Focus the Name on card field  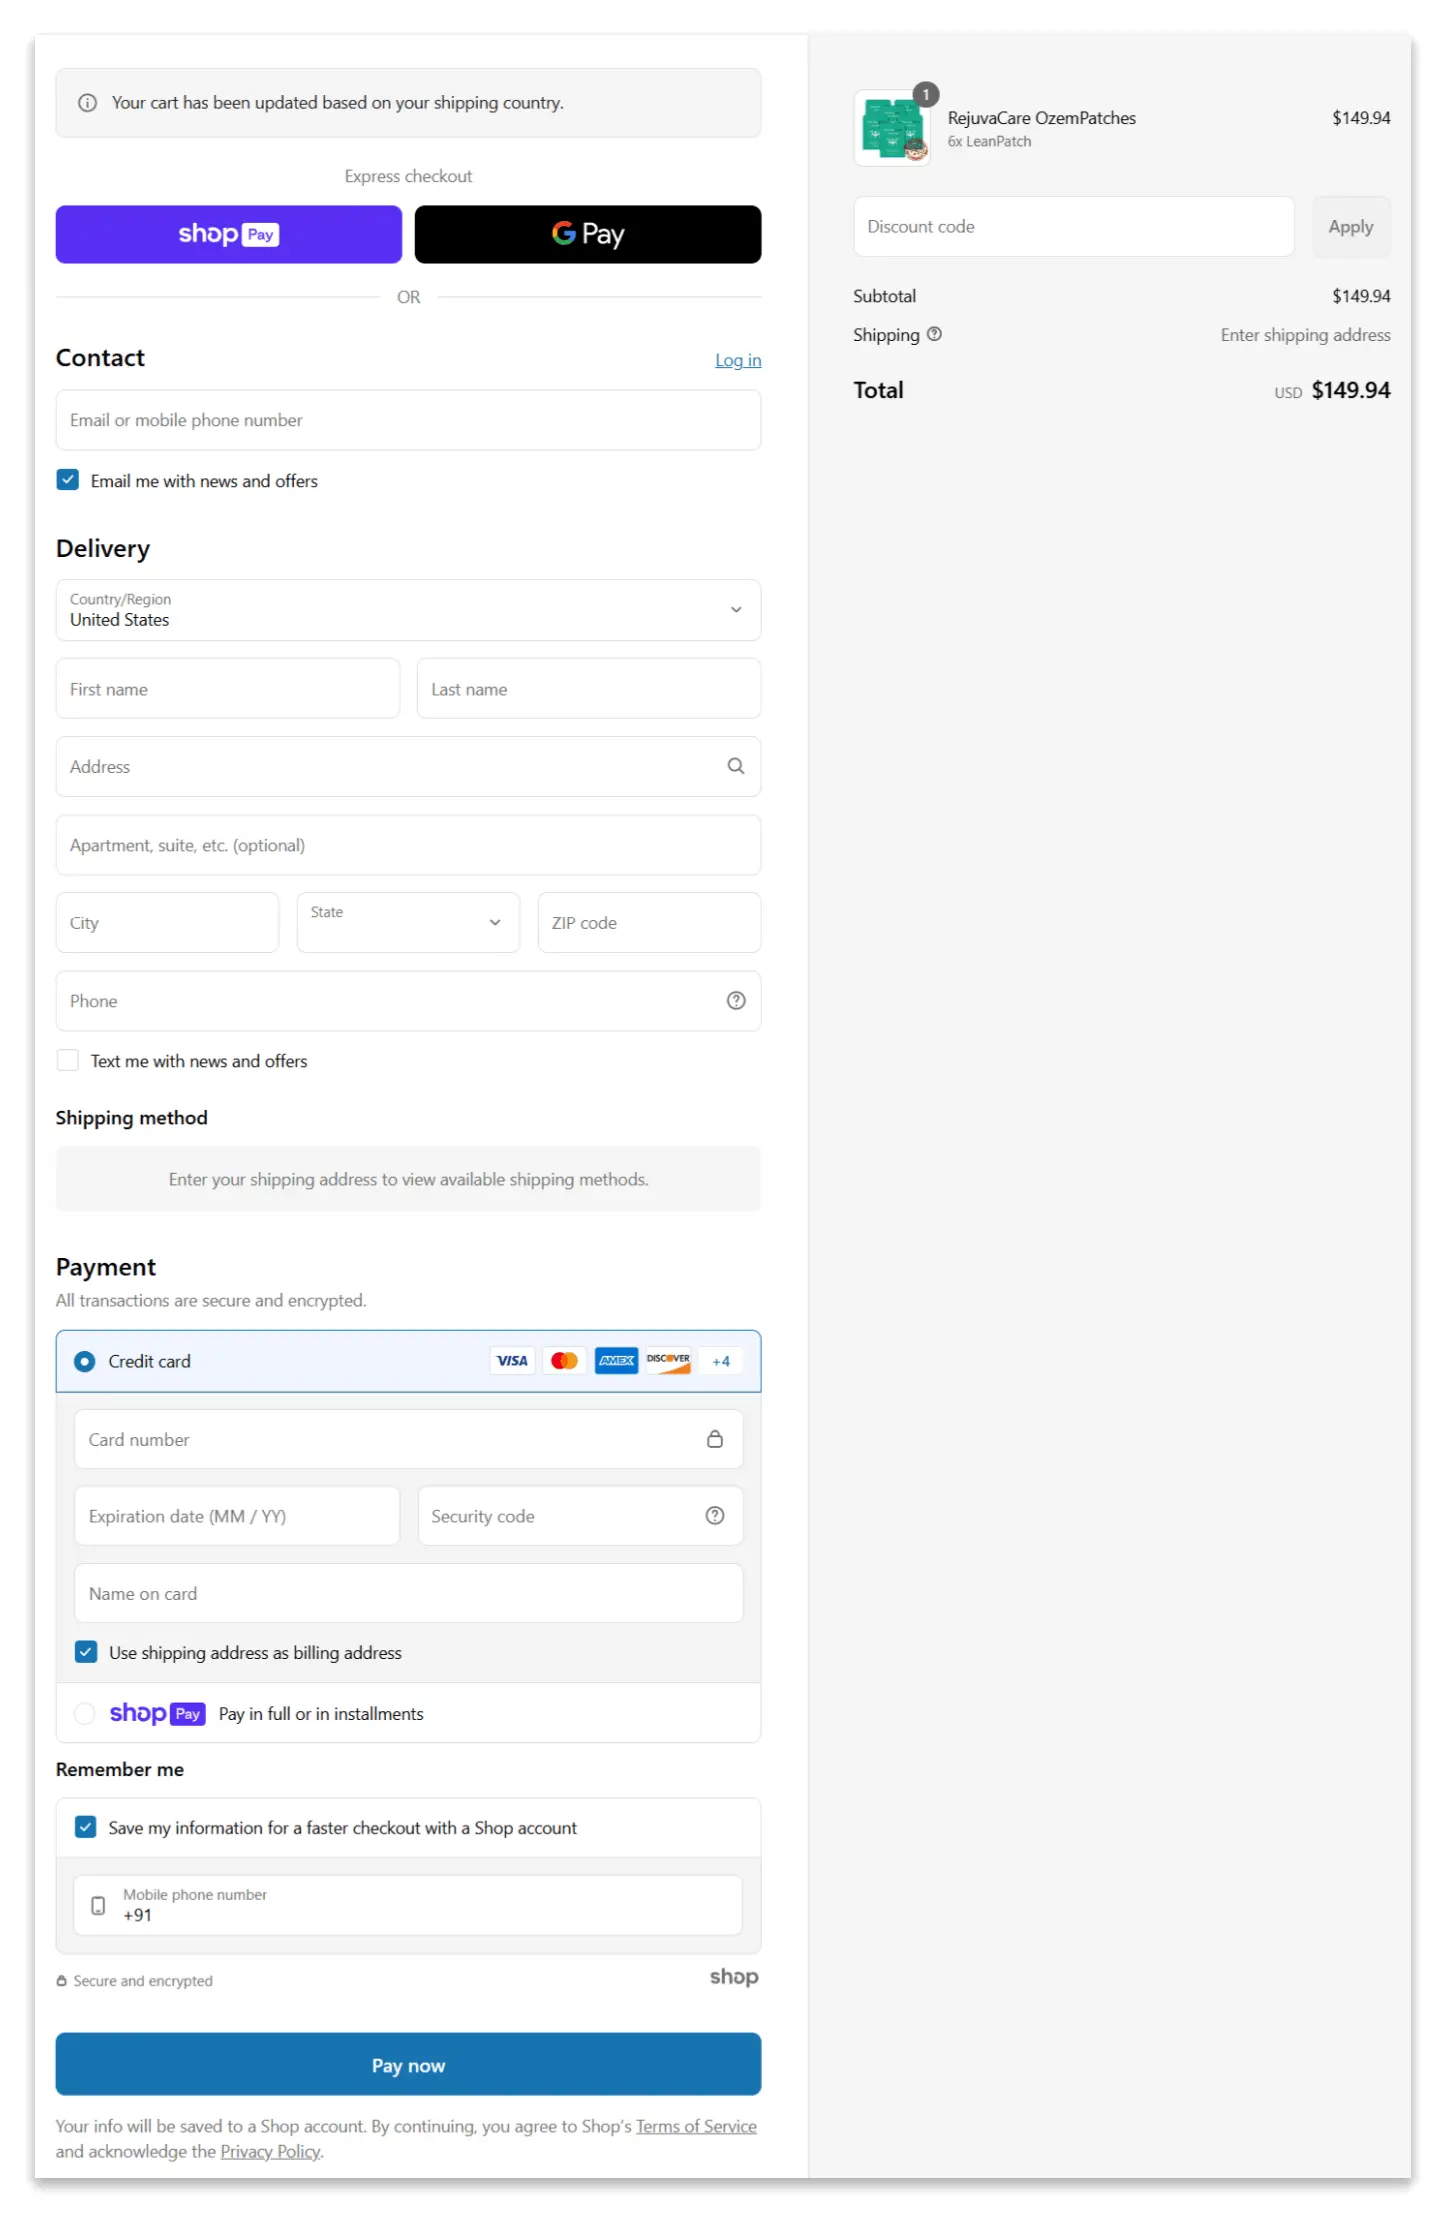tap(408, 1593)
